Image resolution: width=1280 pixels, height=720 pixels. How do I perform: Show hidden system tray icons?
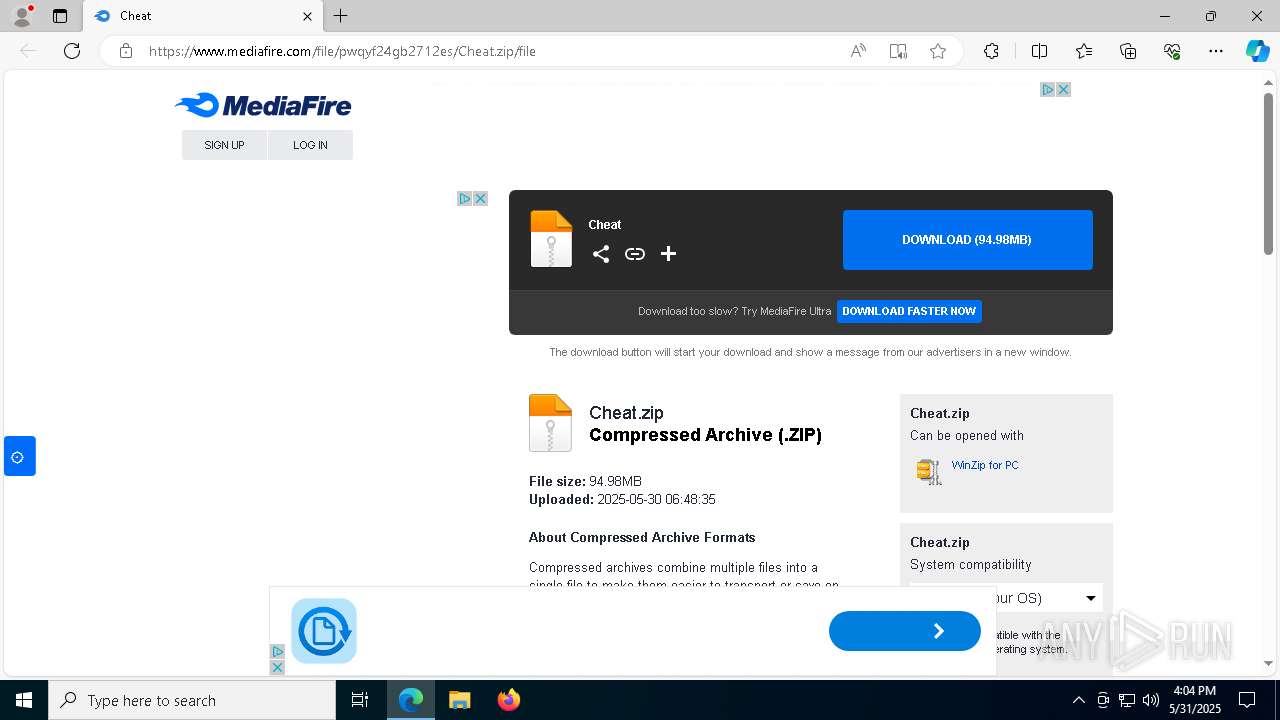pyautogui.click(x=1078, y=700)
